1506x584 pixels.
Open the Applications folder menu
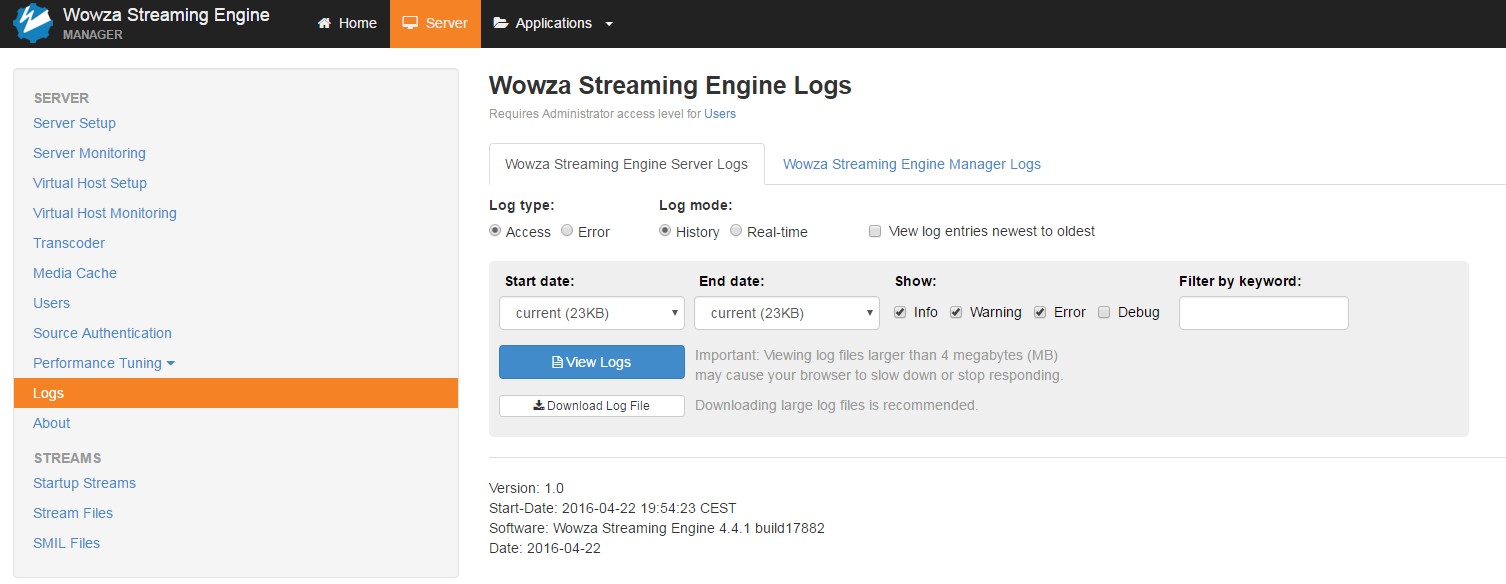click(x=553, y=23)
